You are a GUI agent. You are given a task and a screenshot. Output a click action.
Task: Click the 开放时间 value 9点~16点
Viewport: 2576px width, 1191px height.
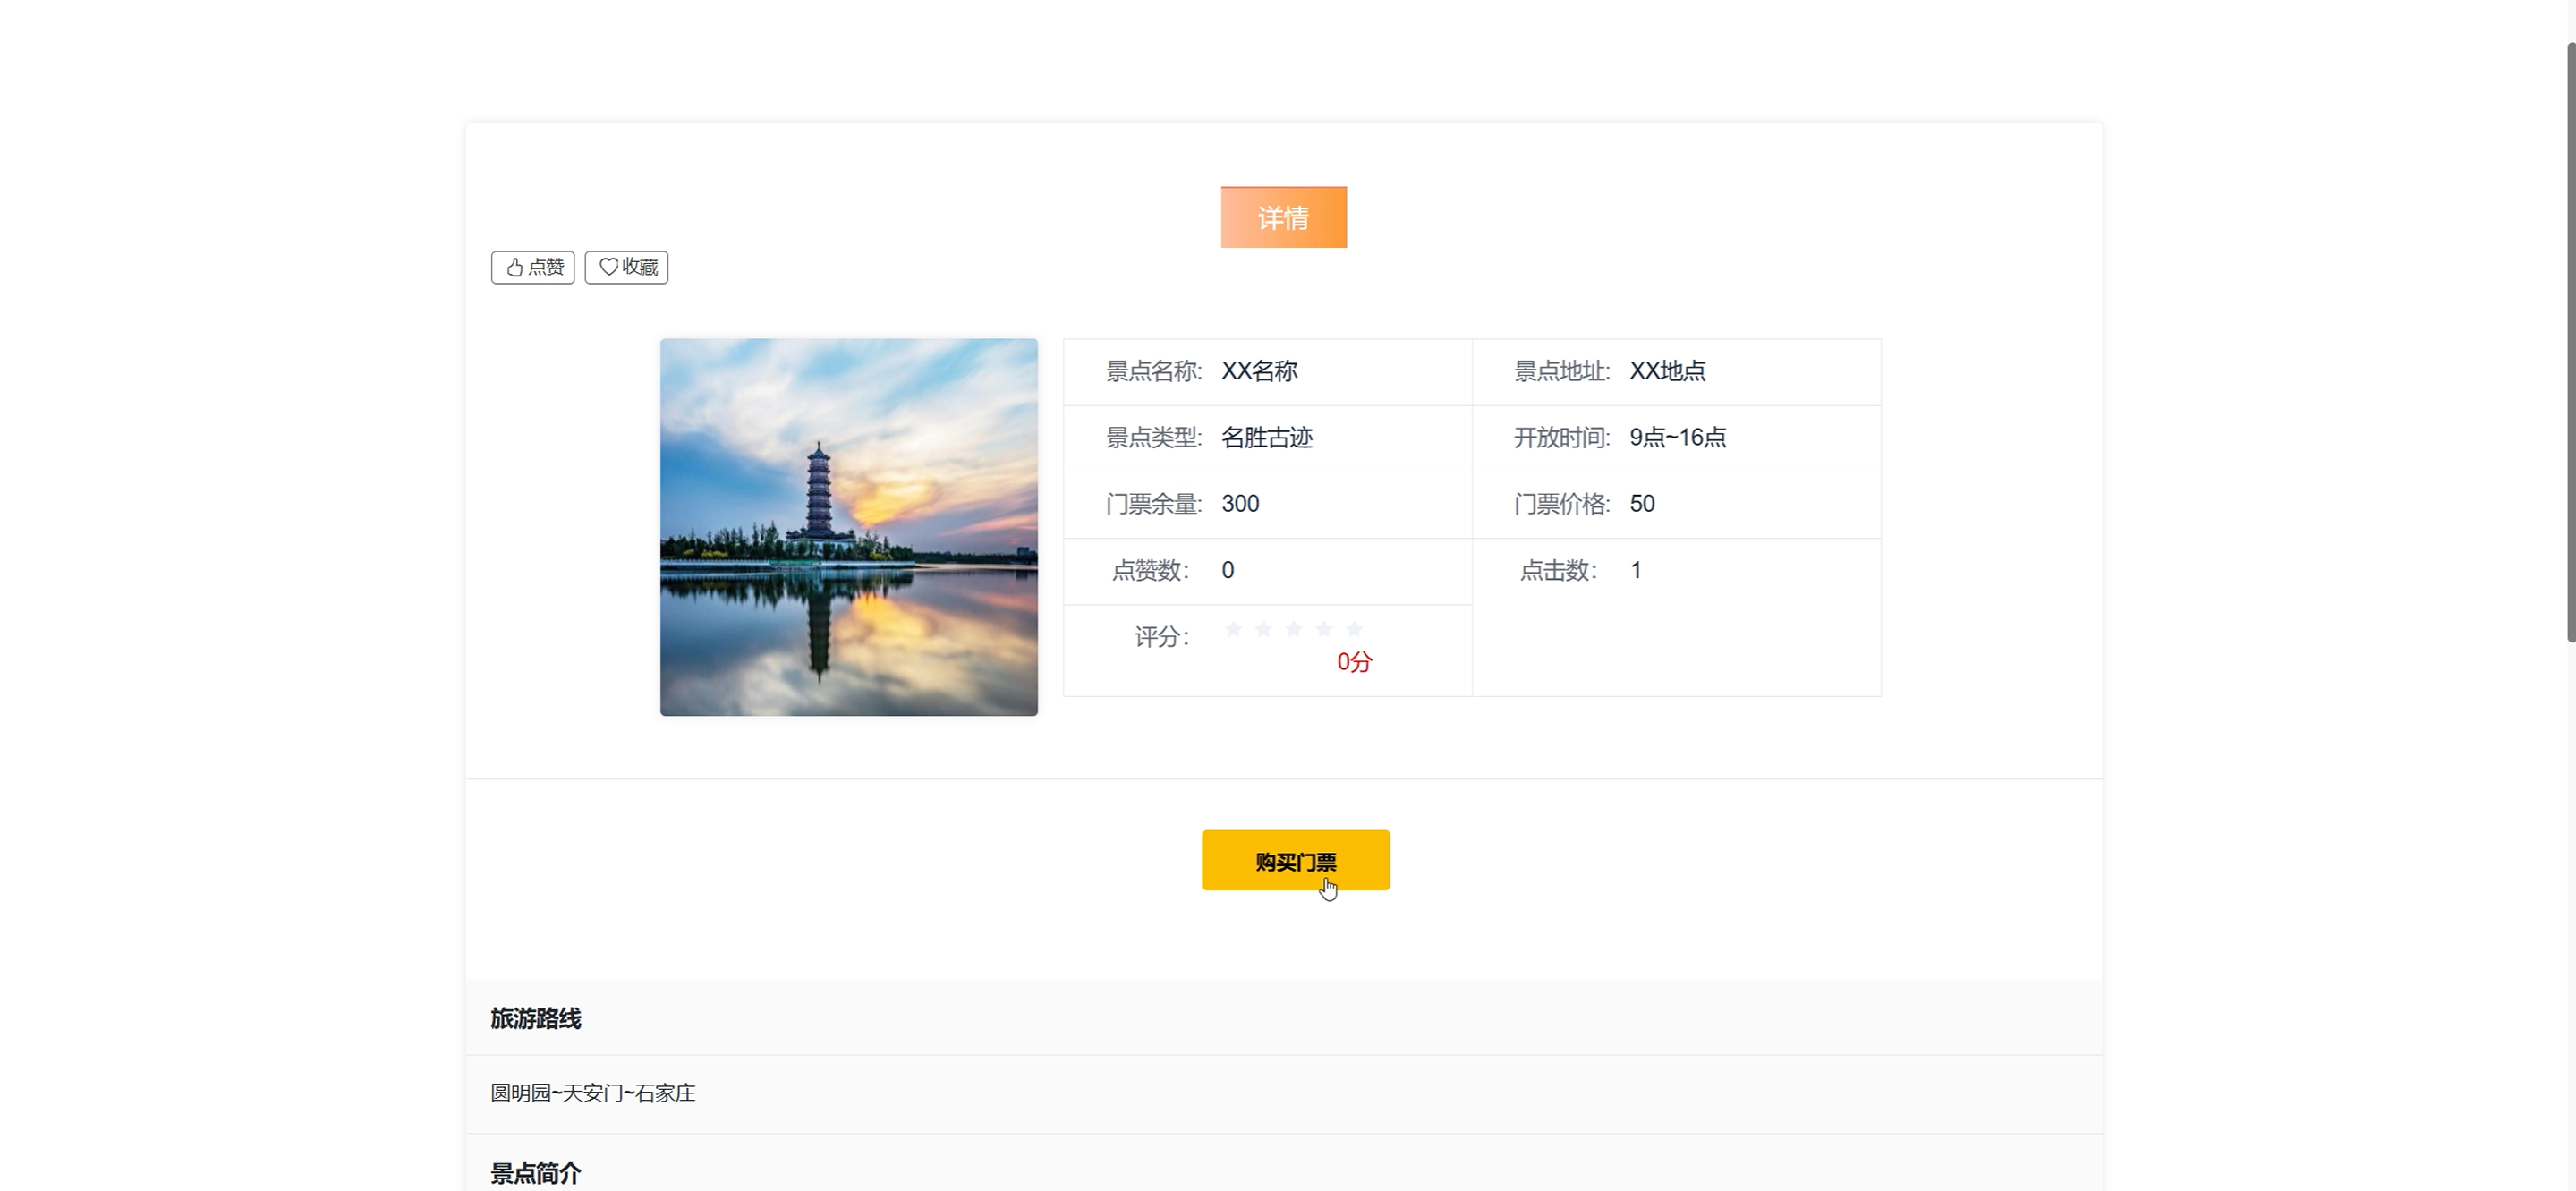click(x=1677, y=438)
